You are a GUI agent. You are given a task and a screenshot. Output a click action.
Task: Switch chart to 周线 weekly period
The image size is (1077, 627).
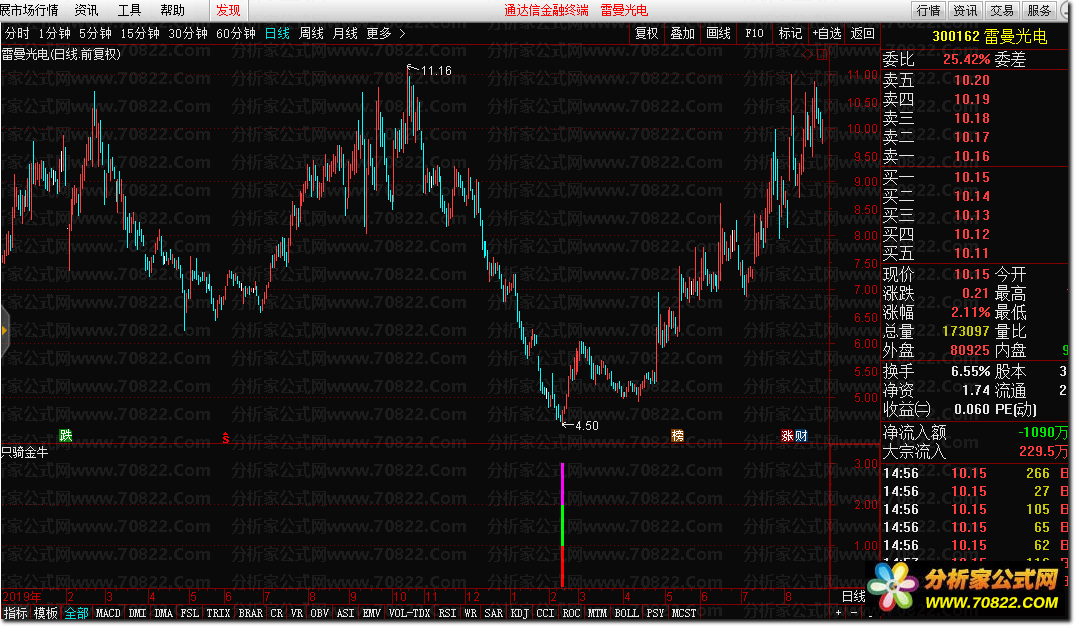tap(311, 33)
